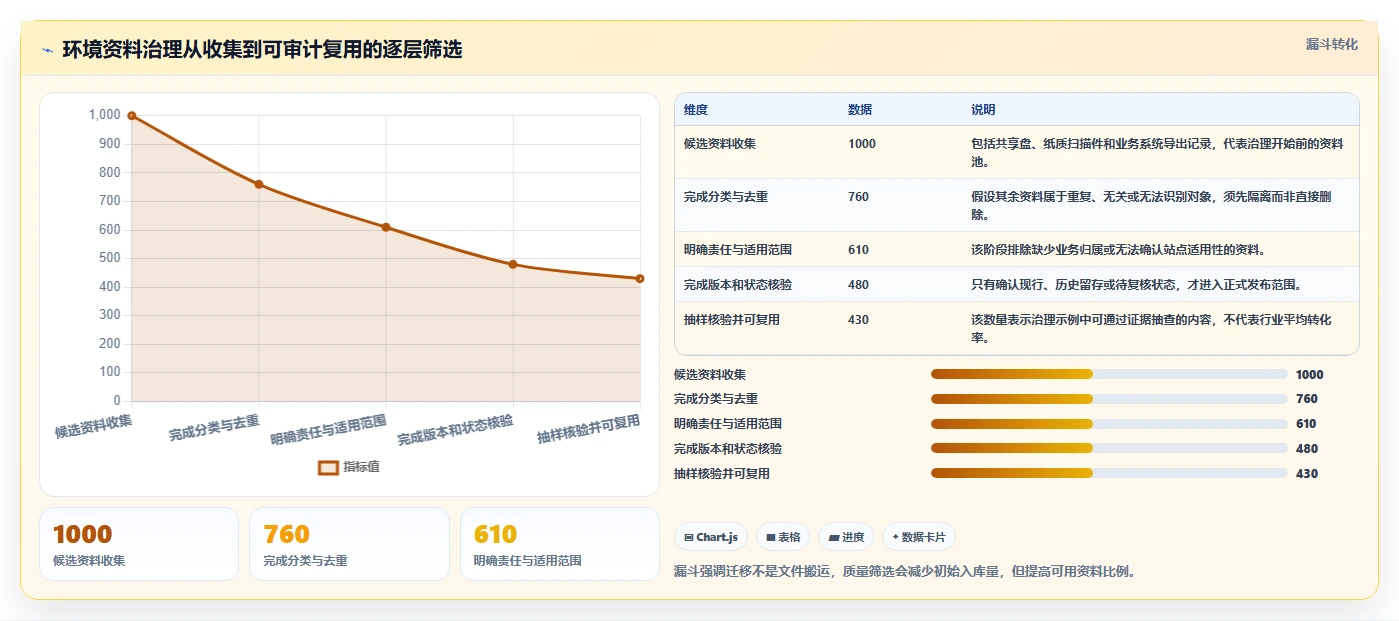Click progress bar for 候选资料收集
The width and height of the screenshot is (1399, 621).
tap(1109, 374)
